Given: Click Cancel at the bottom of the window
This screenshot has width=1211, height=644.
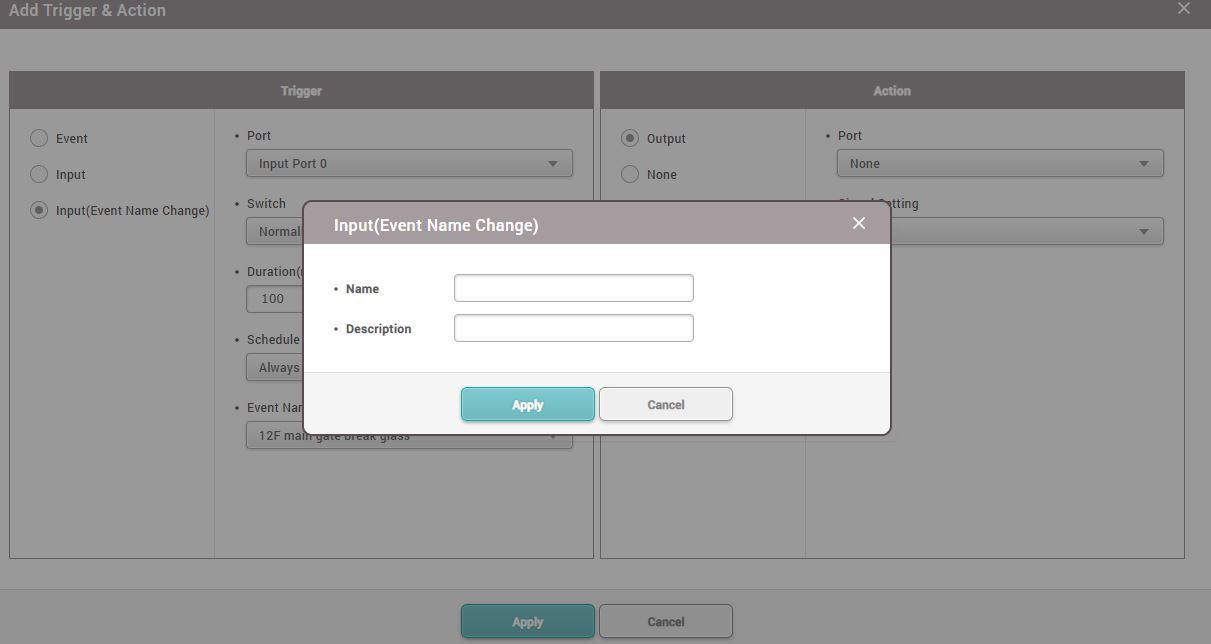Looking at the screenshot, I should (x=665, y=621).
